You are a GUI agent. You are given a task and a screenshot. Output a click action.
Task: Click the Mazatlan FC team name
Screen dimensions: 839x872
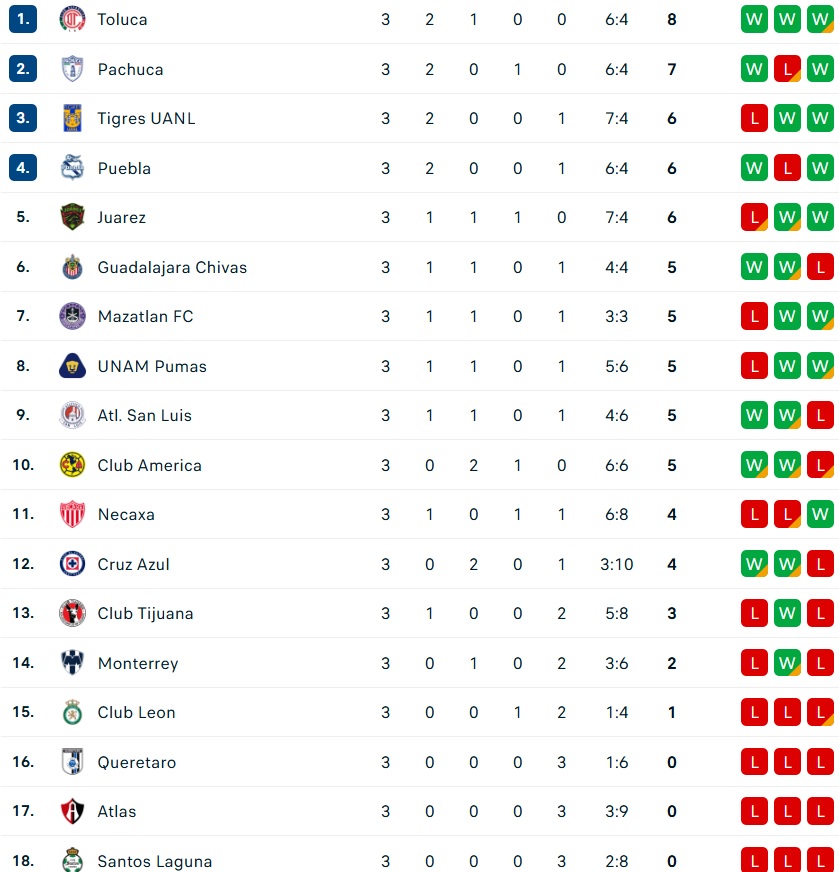tap(145, 316)
